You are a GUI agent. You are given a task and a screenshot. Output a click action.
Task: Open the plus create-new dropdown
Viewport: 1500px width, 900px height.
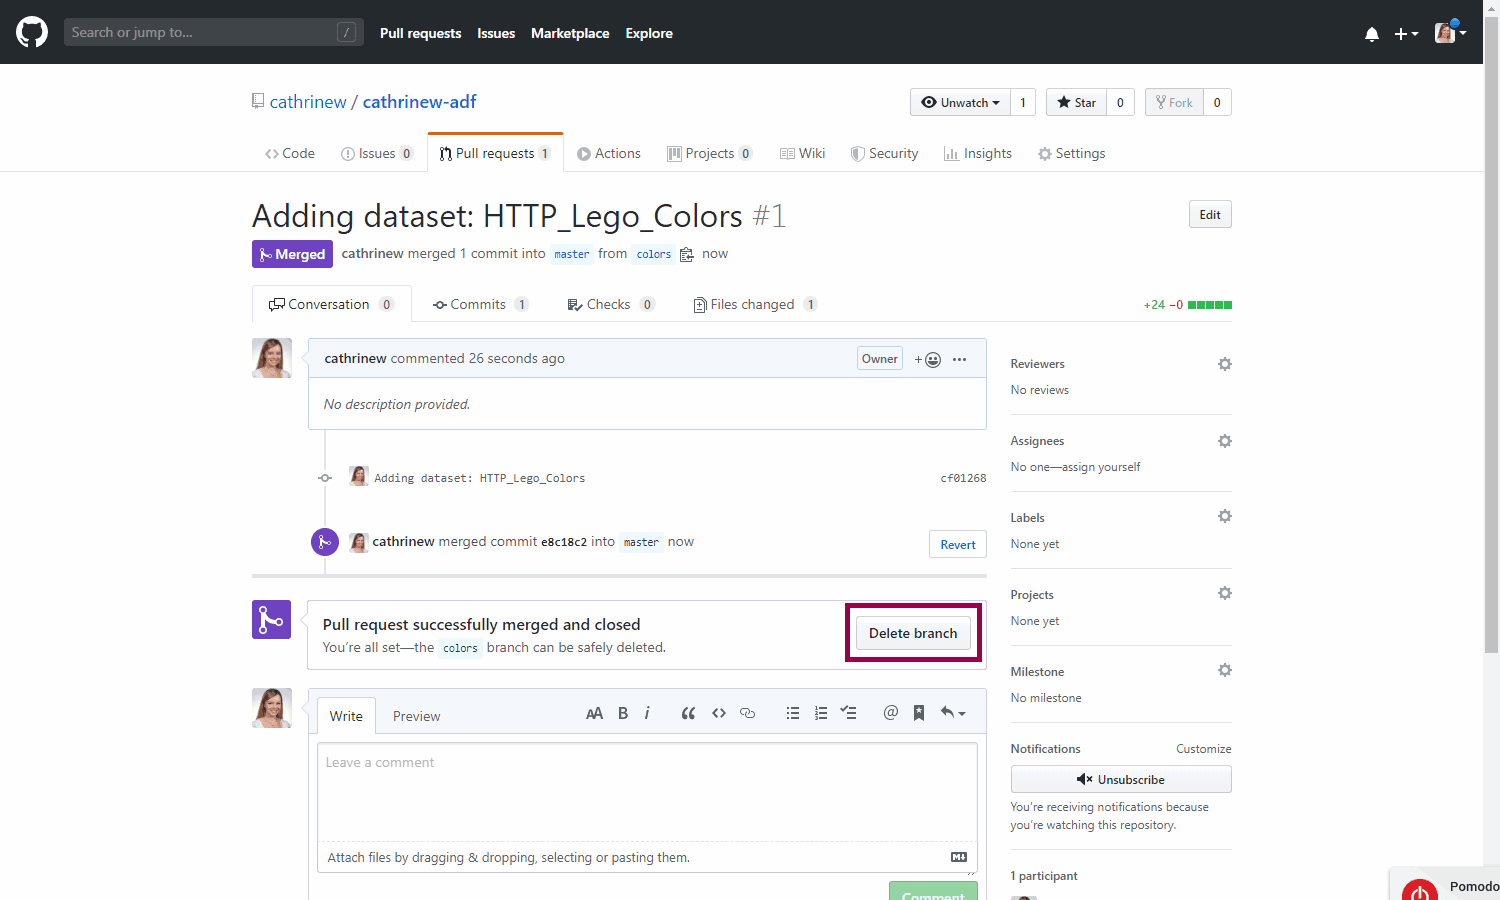pos(1406,34)
